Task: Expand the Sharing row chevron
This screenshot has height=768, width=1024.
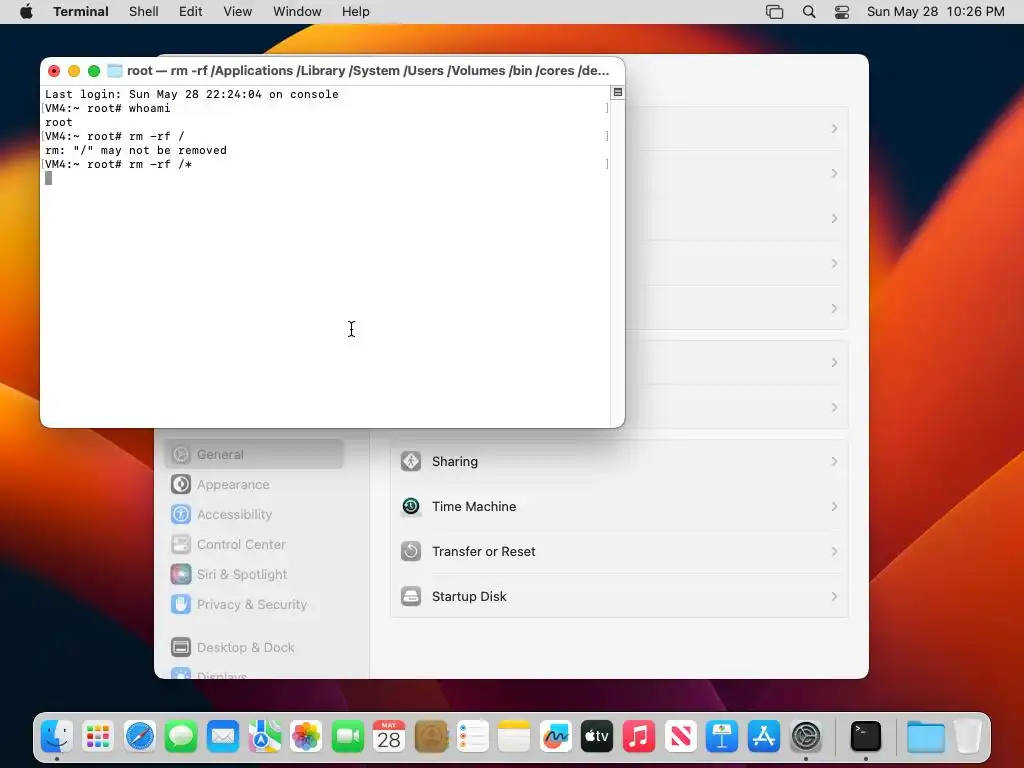Action: point(834,462)
